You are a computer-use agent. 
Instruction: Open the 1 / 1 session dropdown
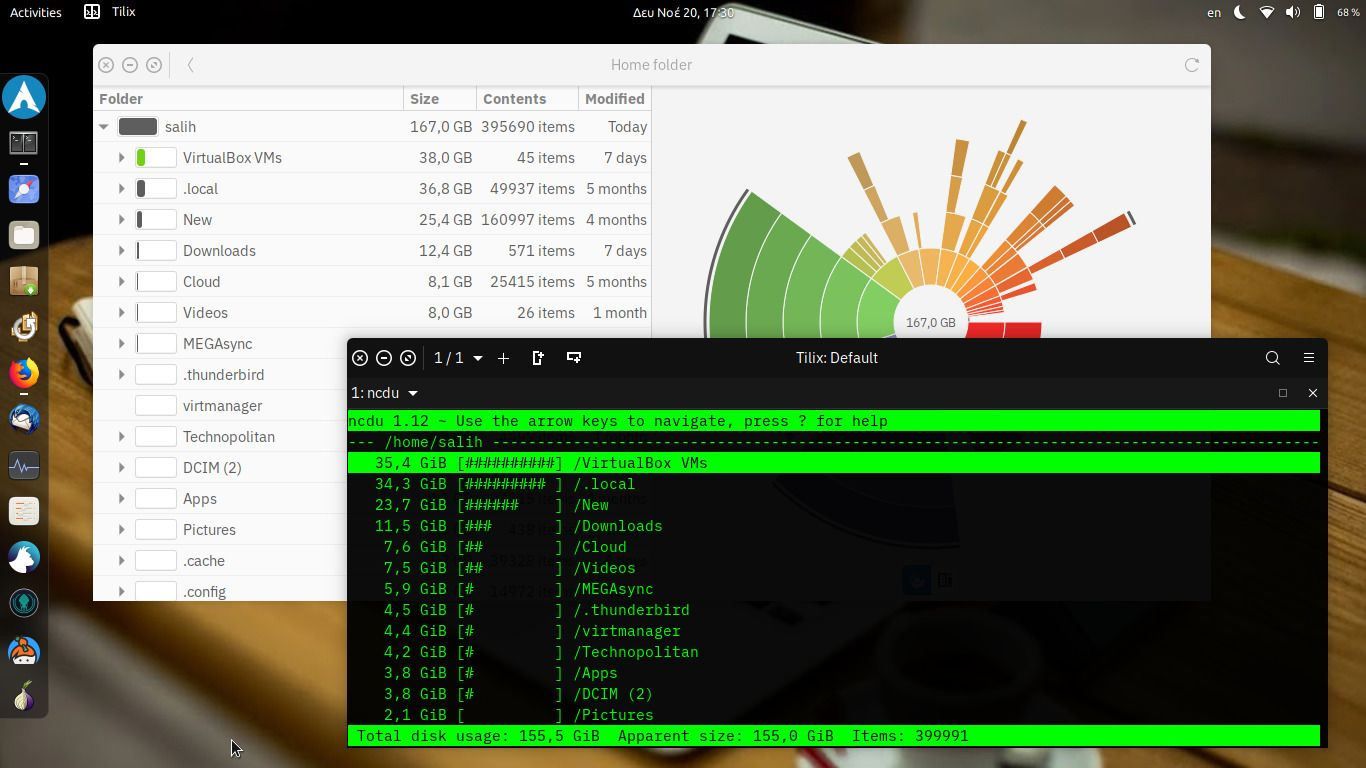pyautogui.click(x=458, y=358)
